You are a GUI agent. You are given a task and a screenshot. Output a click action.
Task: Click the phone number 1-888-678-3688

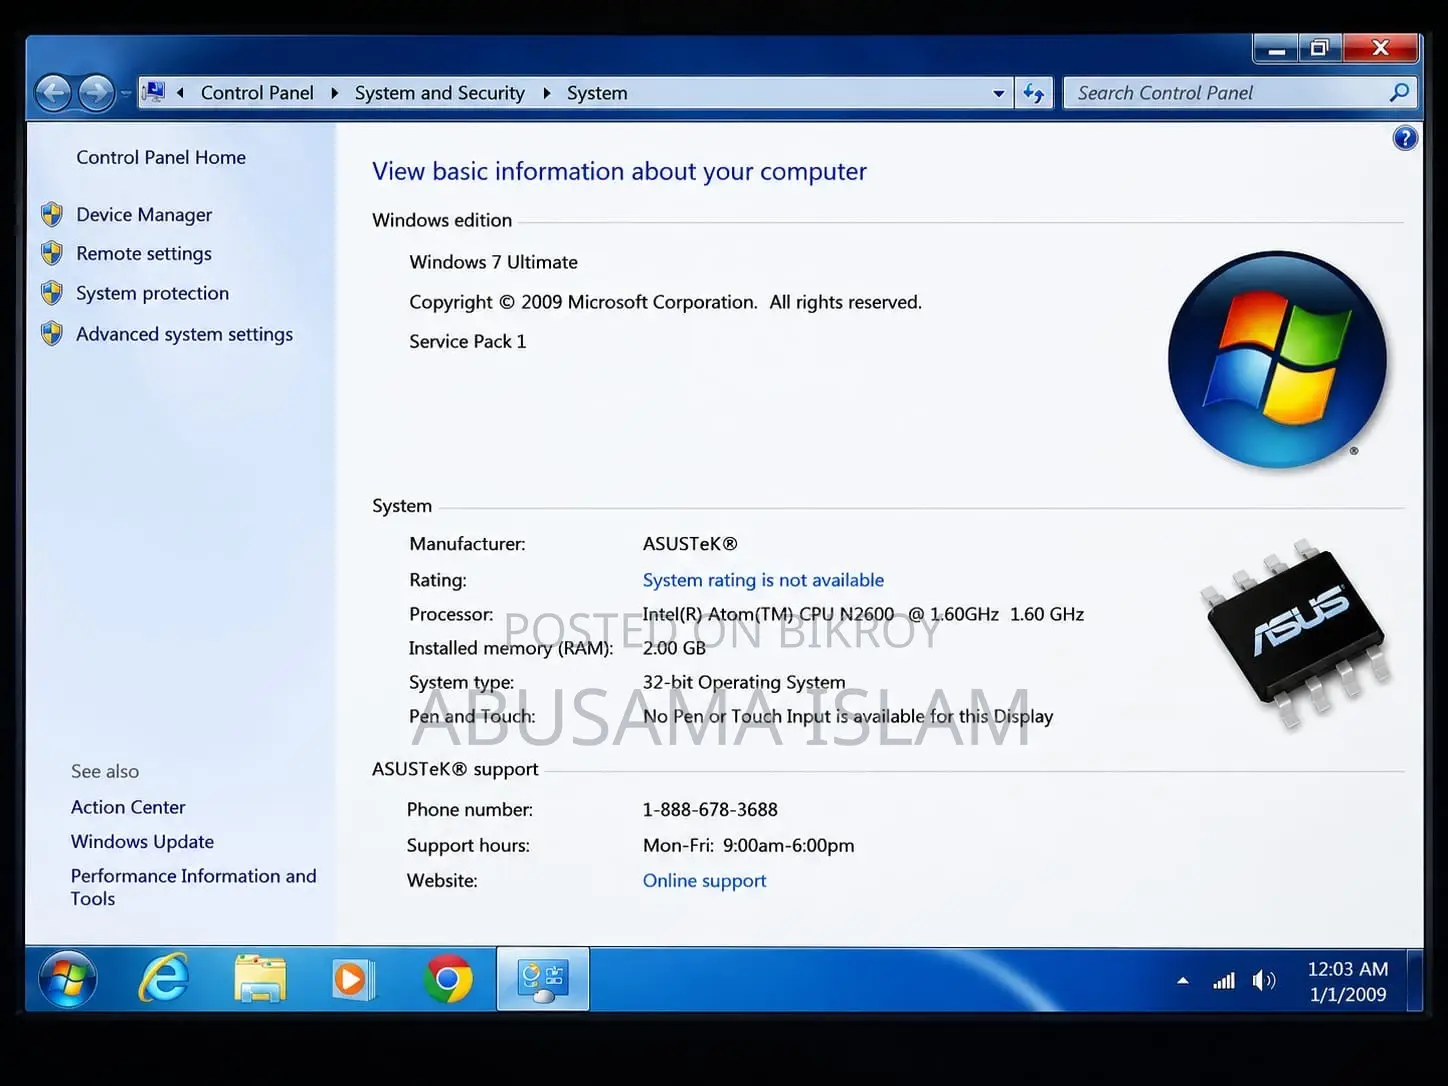click(x=710, y=809)
